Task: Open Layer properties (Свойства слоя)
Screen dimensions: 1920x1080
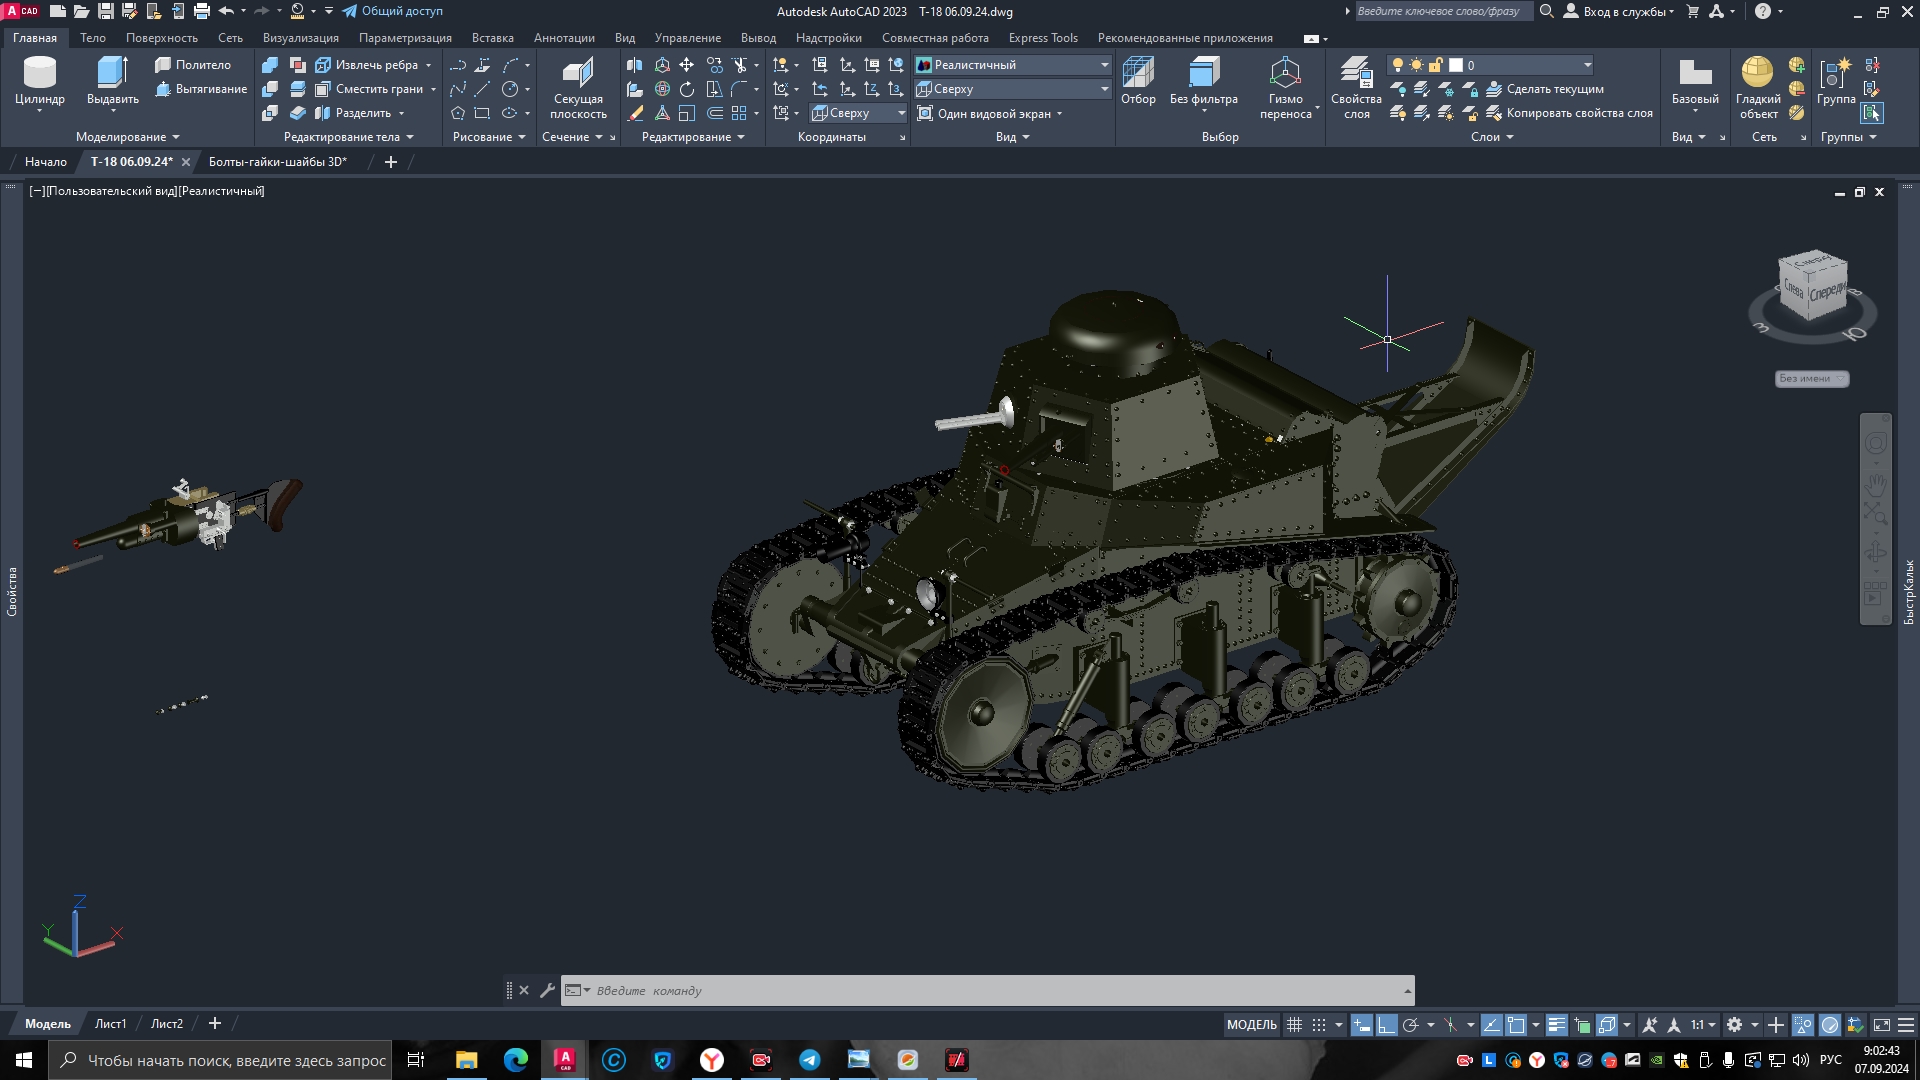Action: [1356, 88]
